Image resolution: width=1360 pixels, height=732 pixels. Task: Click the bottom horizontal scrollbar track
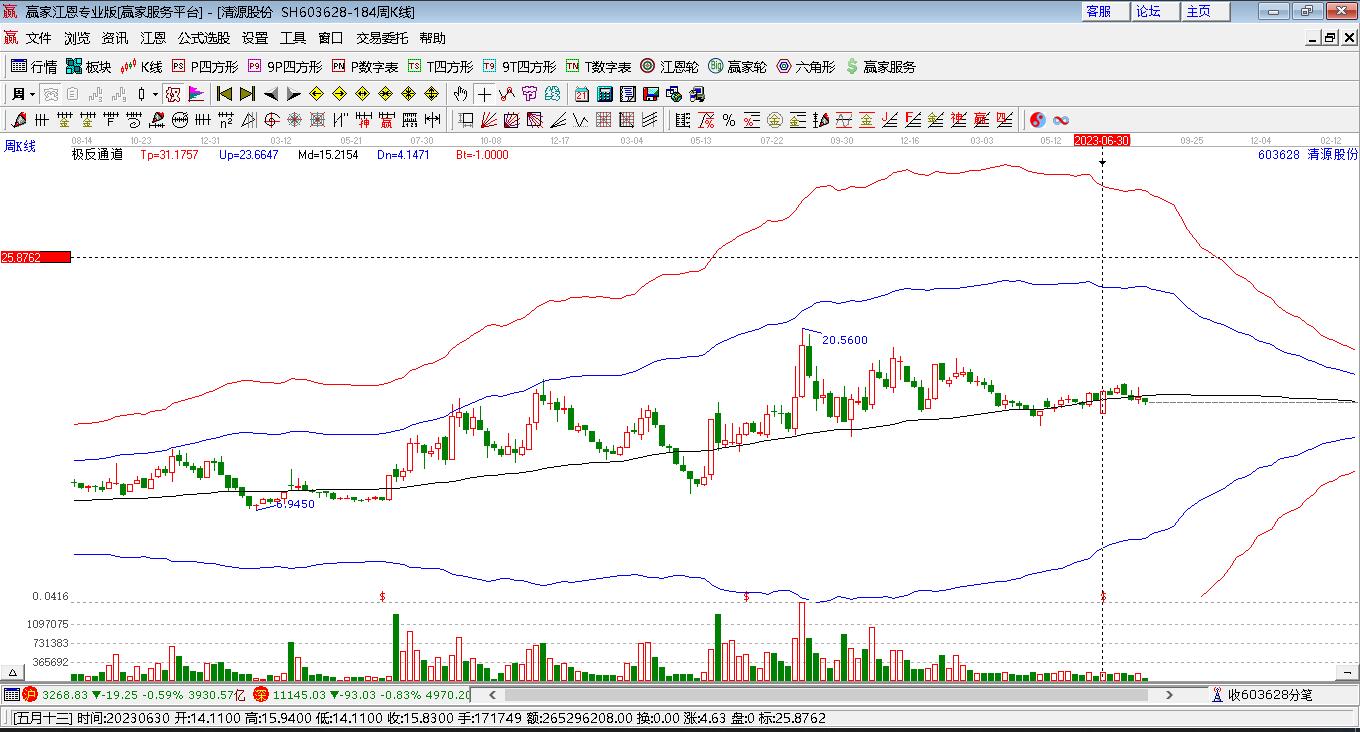[x=830, y=694]
